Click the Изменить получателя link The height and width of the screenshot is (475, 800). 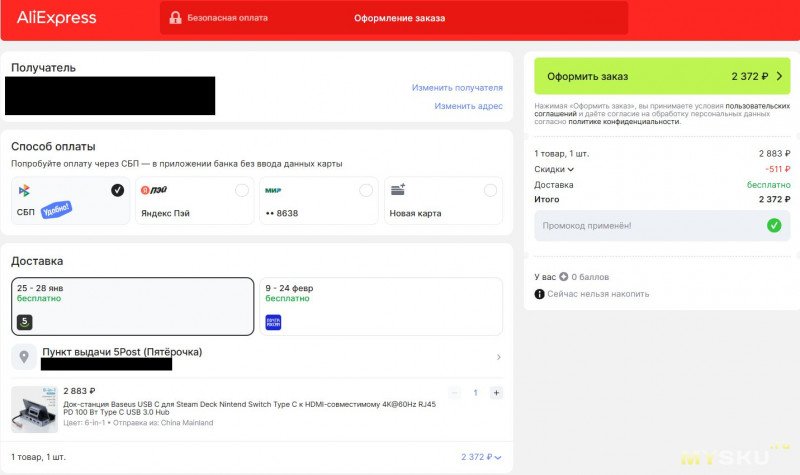pos(457,88)
